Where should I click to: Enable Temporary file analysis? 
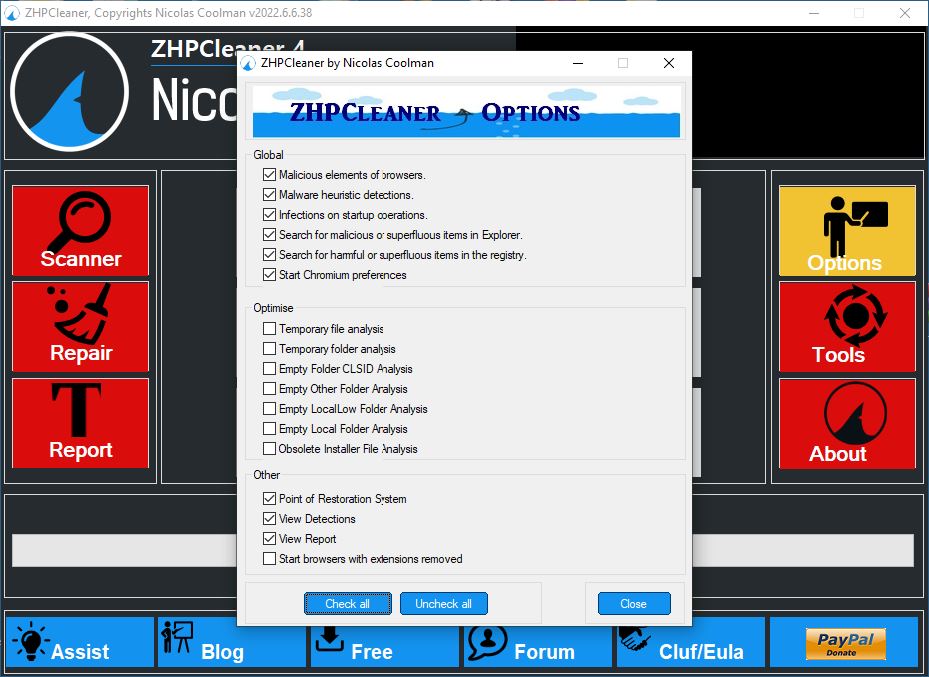270,329
